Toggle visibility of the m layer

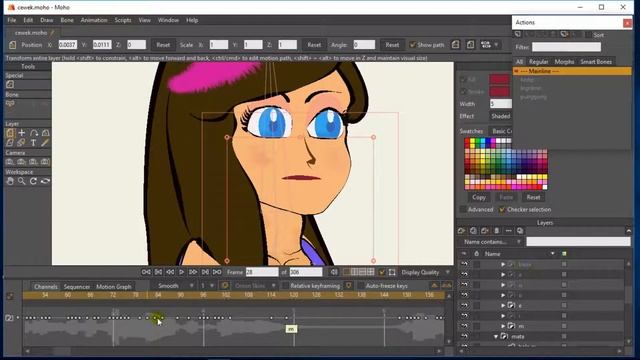click(x=464, y=326)
